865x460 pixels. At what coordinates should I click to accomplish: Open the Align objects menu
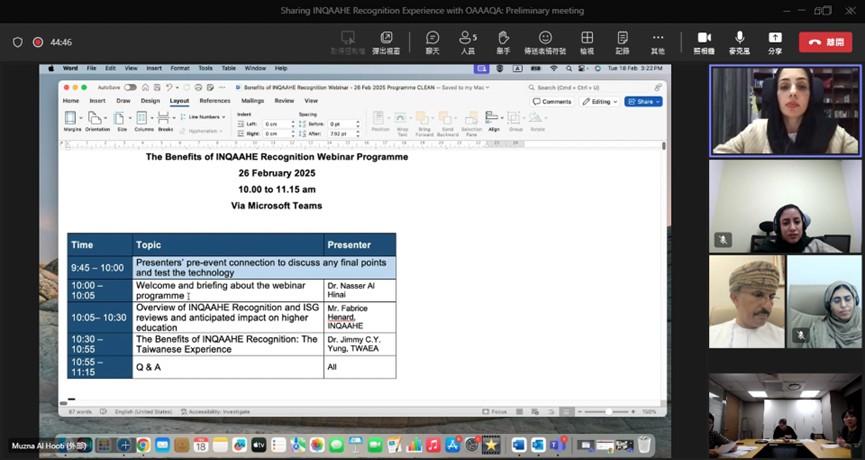click(x=493, y=121)
